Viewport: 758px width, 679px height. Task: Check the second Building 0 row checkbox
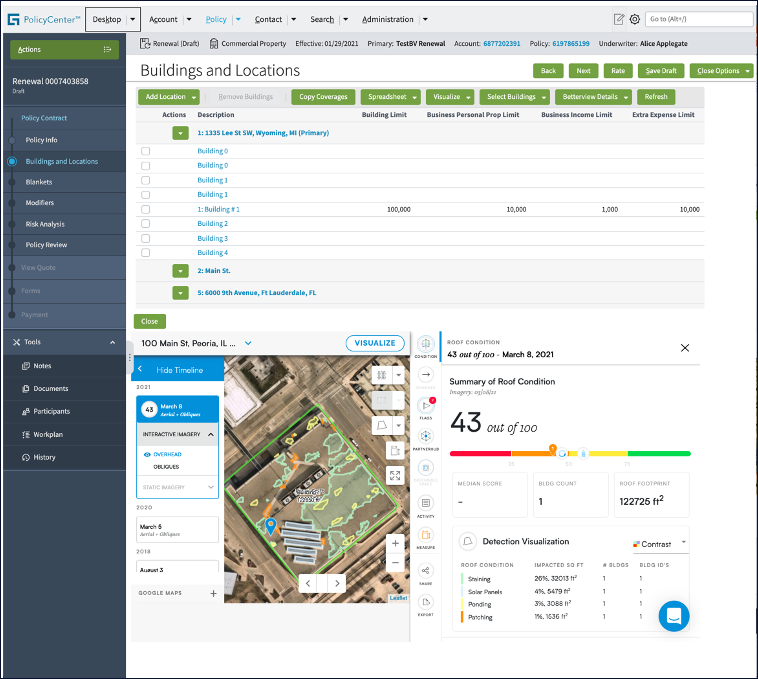(x=146, y=166)
